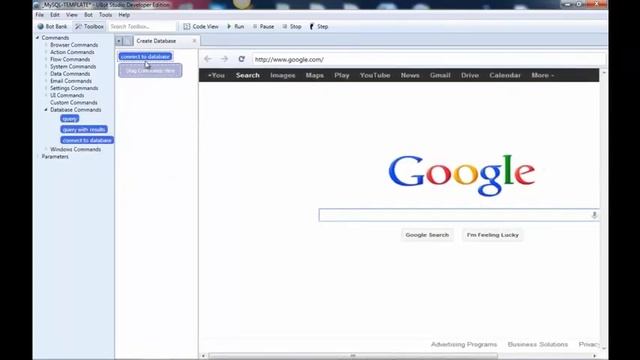Pause the running script
The image size is (640, 360).
(263, 27)
